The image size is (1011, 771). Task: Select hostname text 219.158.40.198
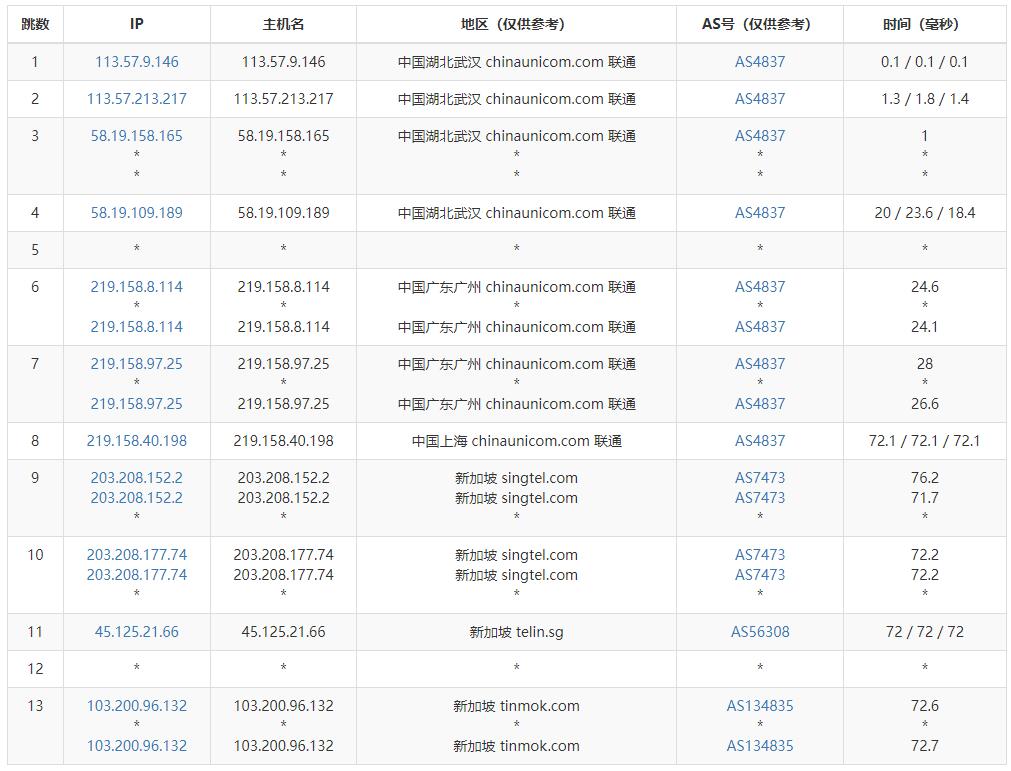point(283,441)
